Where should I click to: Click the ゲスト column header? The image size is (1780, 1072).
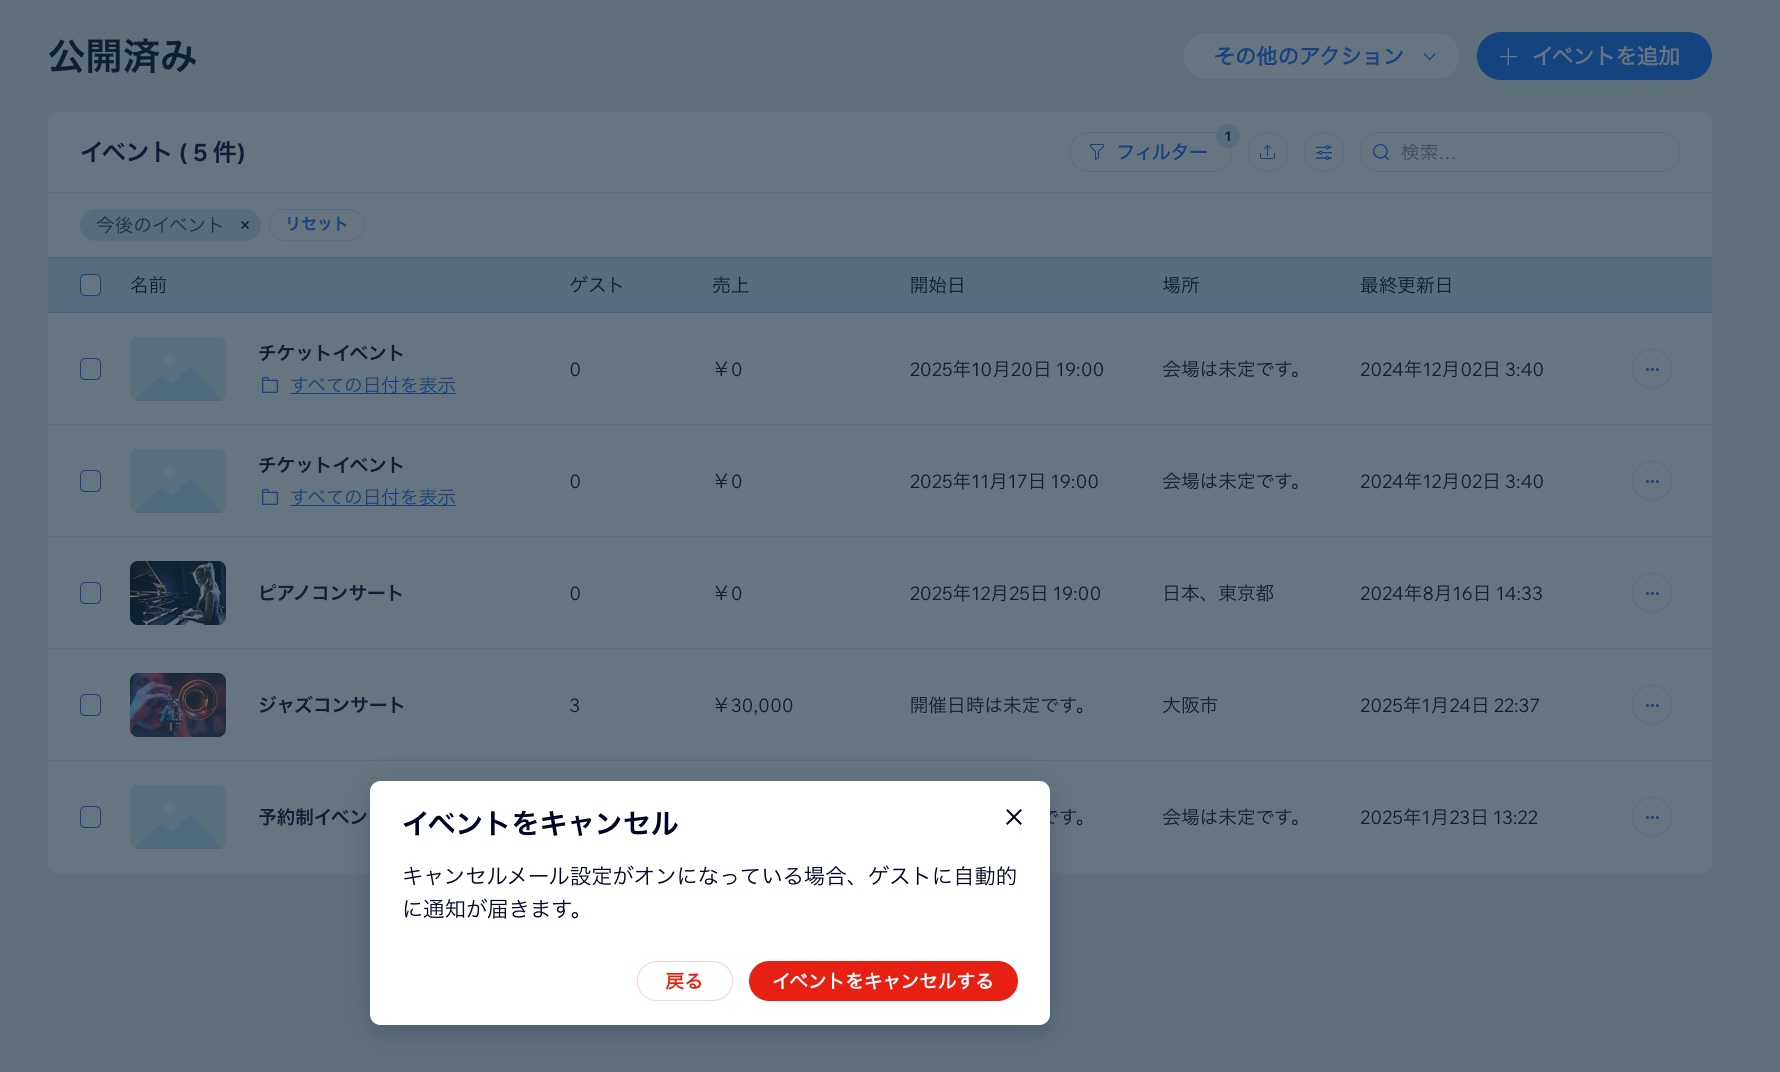coord(596,285)
